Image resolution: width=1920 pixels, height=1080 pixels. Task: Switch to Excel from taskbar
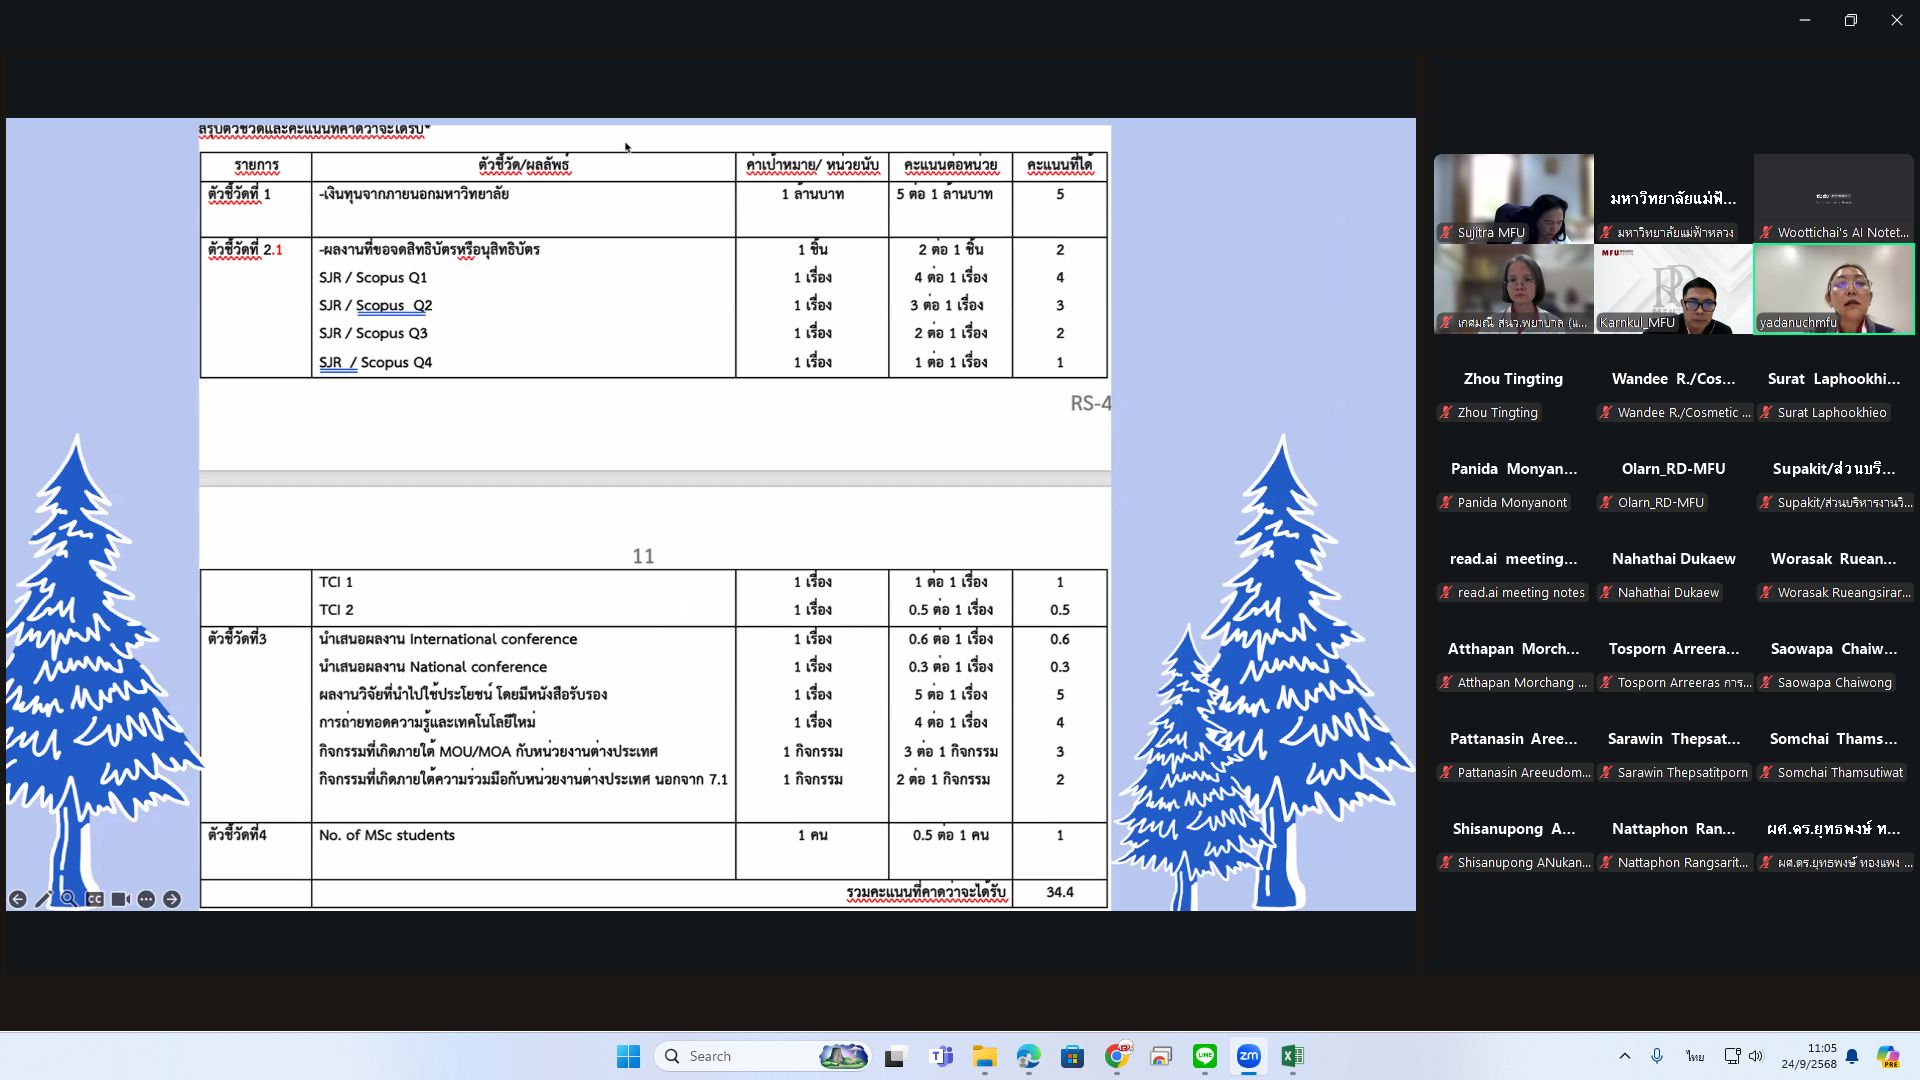pyautogui.click(x=1292, y=1056)
